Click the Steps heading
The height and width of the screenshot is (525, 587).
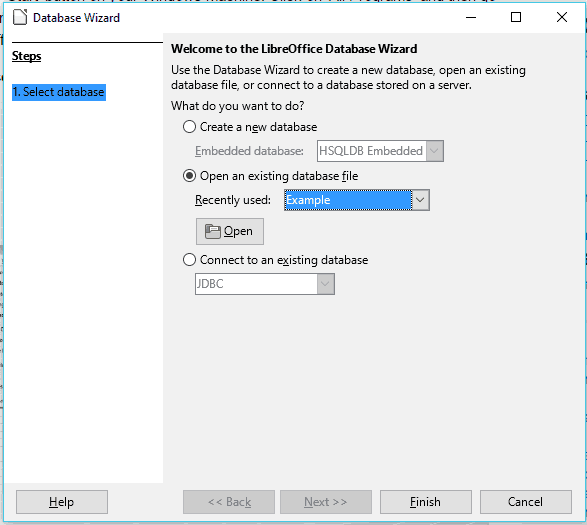coord(27,56)
